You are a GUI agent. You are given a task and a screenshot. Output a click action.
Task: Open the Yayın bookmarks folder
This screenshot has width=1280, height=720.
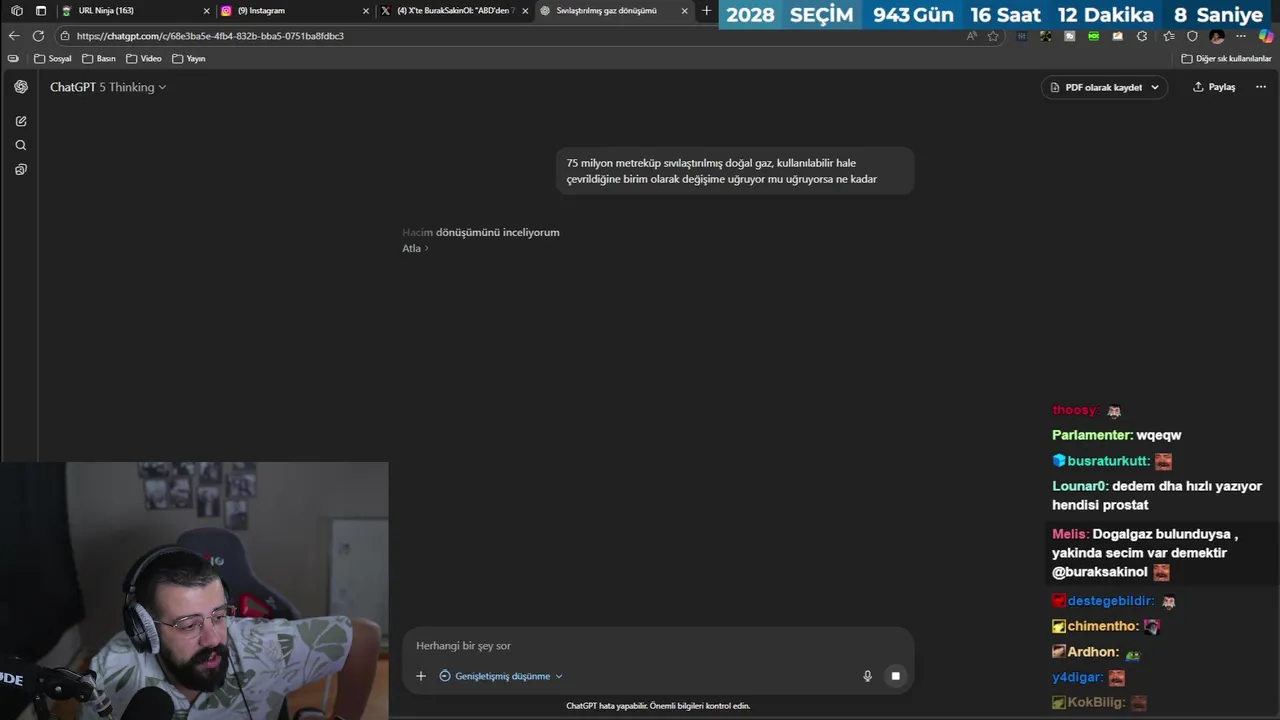(188, 59)
